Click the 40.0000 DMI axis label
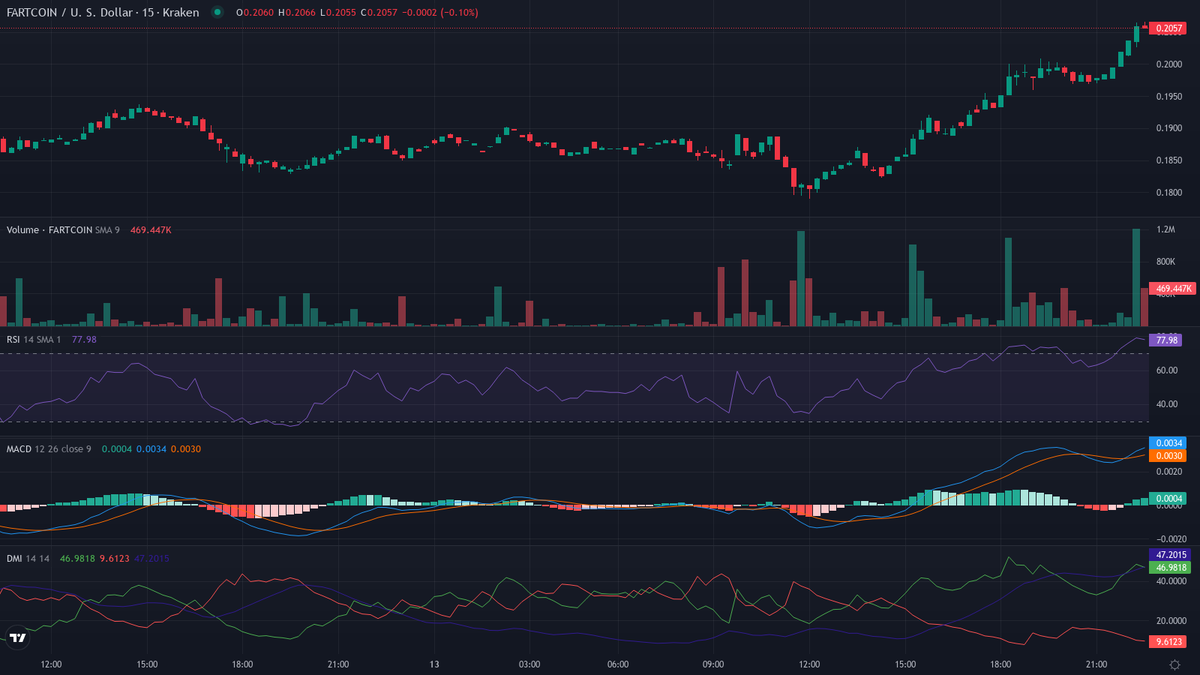This screenshot has width=1200, height=675. [1170, 580]
